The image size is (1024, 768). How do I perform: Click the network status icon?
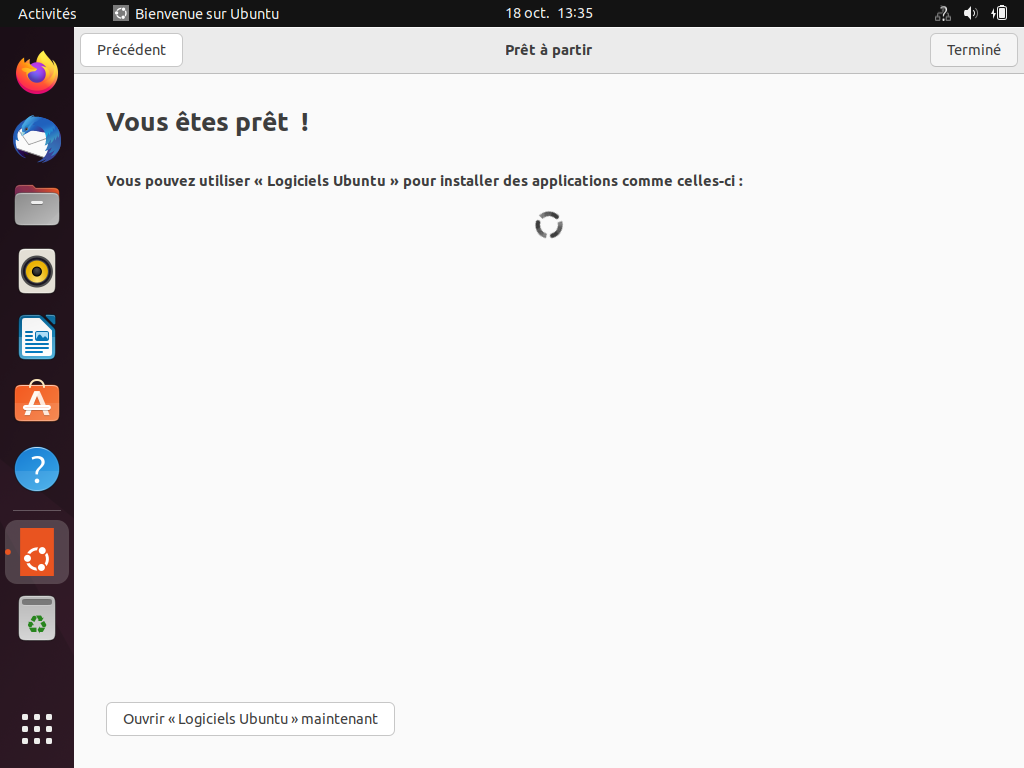(x=942, y=13)
